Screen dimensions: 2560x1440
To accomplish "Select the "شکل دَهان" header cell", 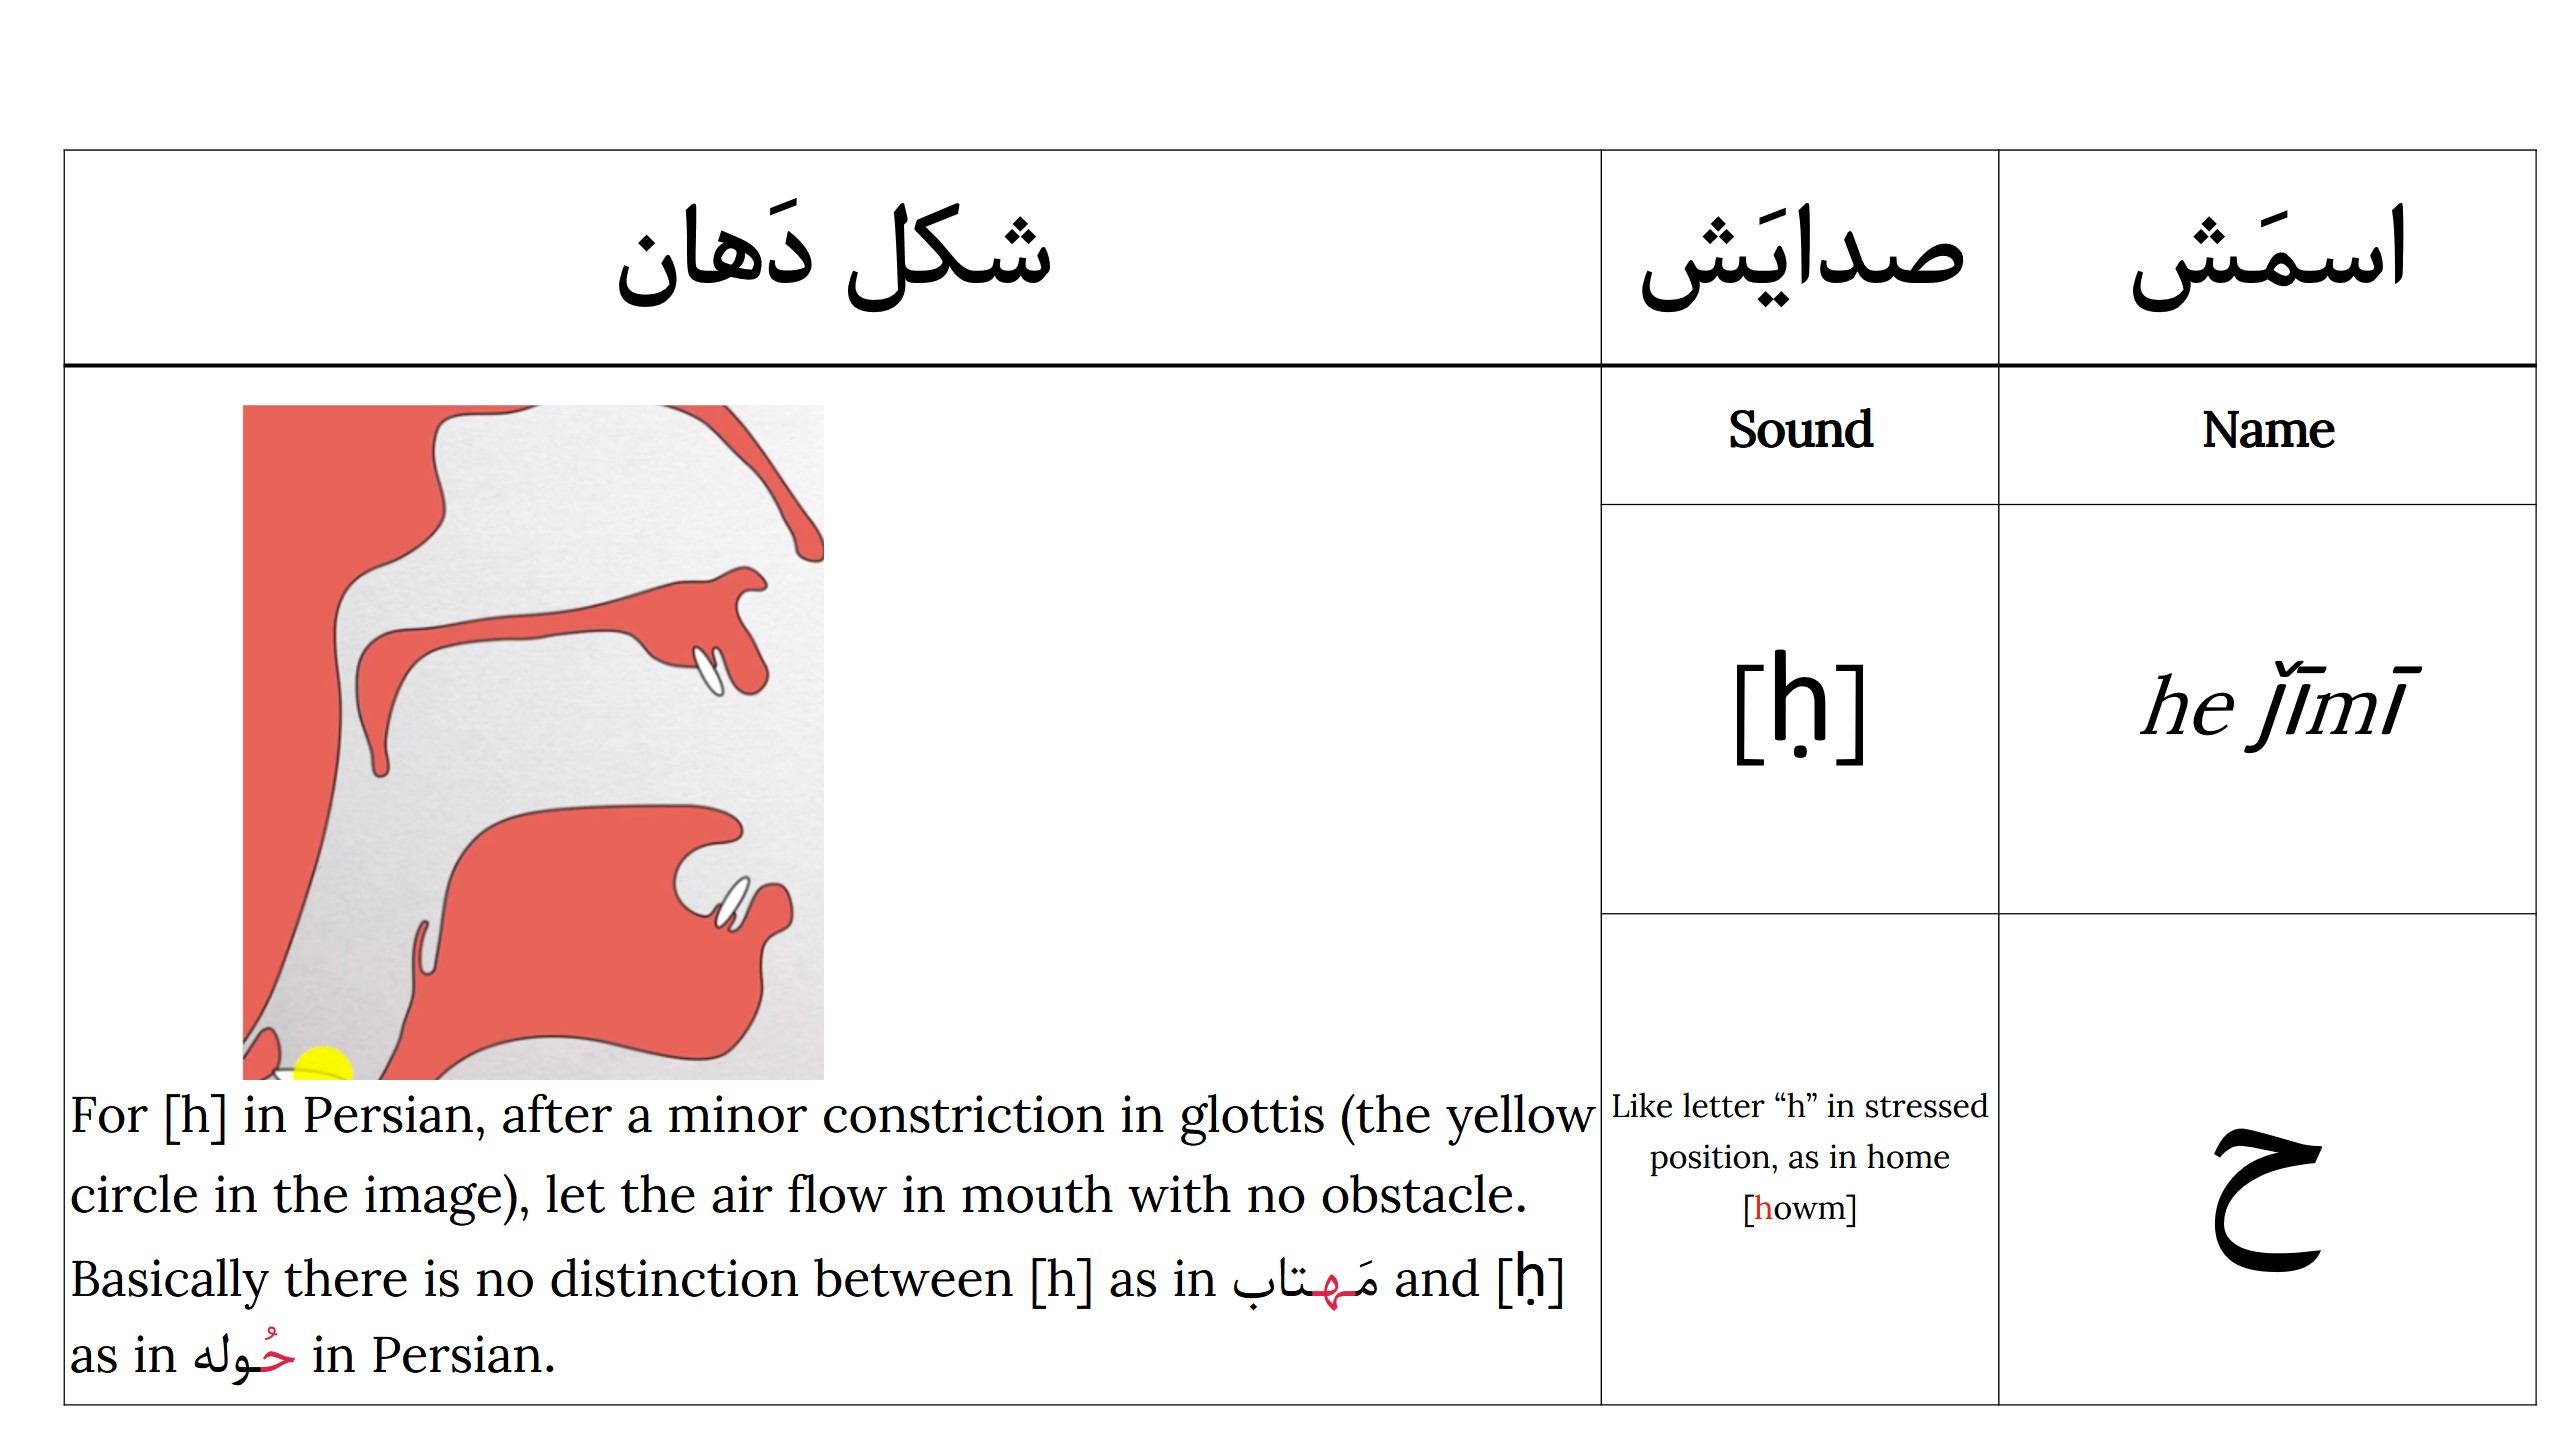I will tap(832, 257).
